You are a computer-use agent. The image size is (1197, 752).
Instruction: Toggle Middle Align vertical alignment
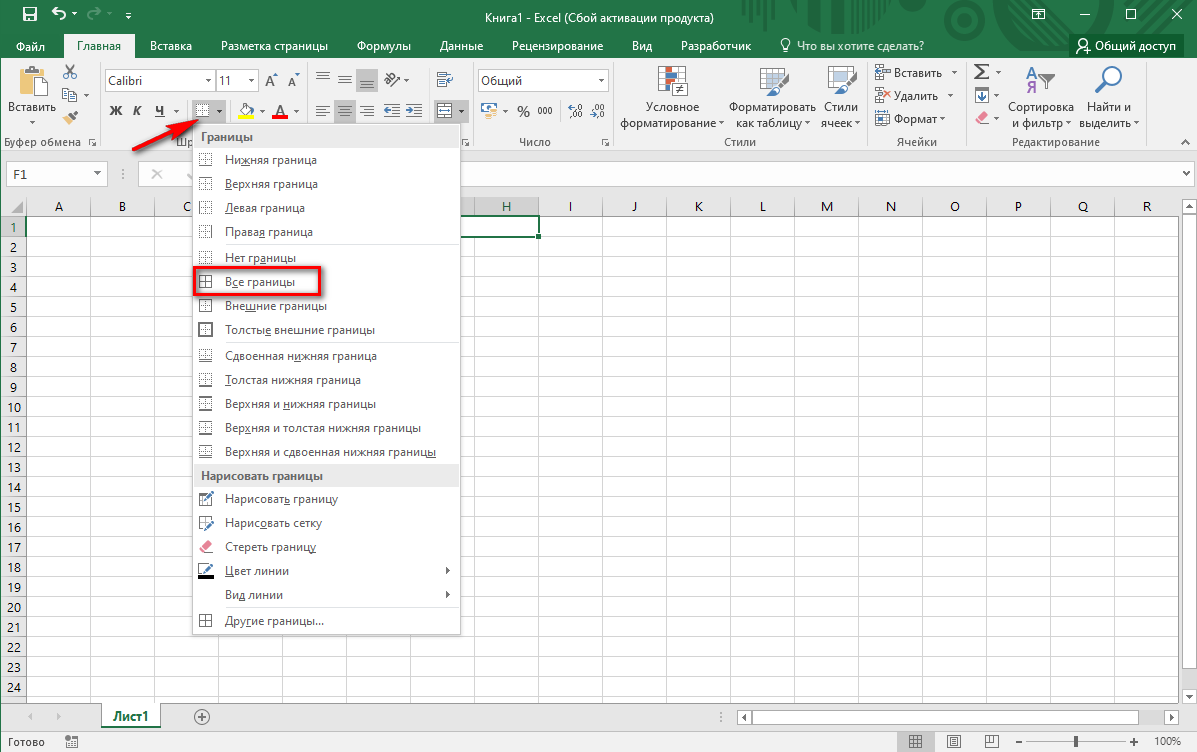[345, 79]
